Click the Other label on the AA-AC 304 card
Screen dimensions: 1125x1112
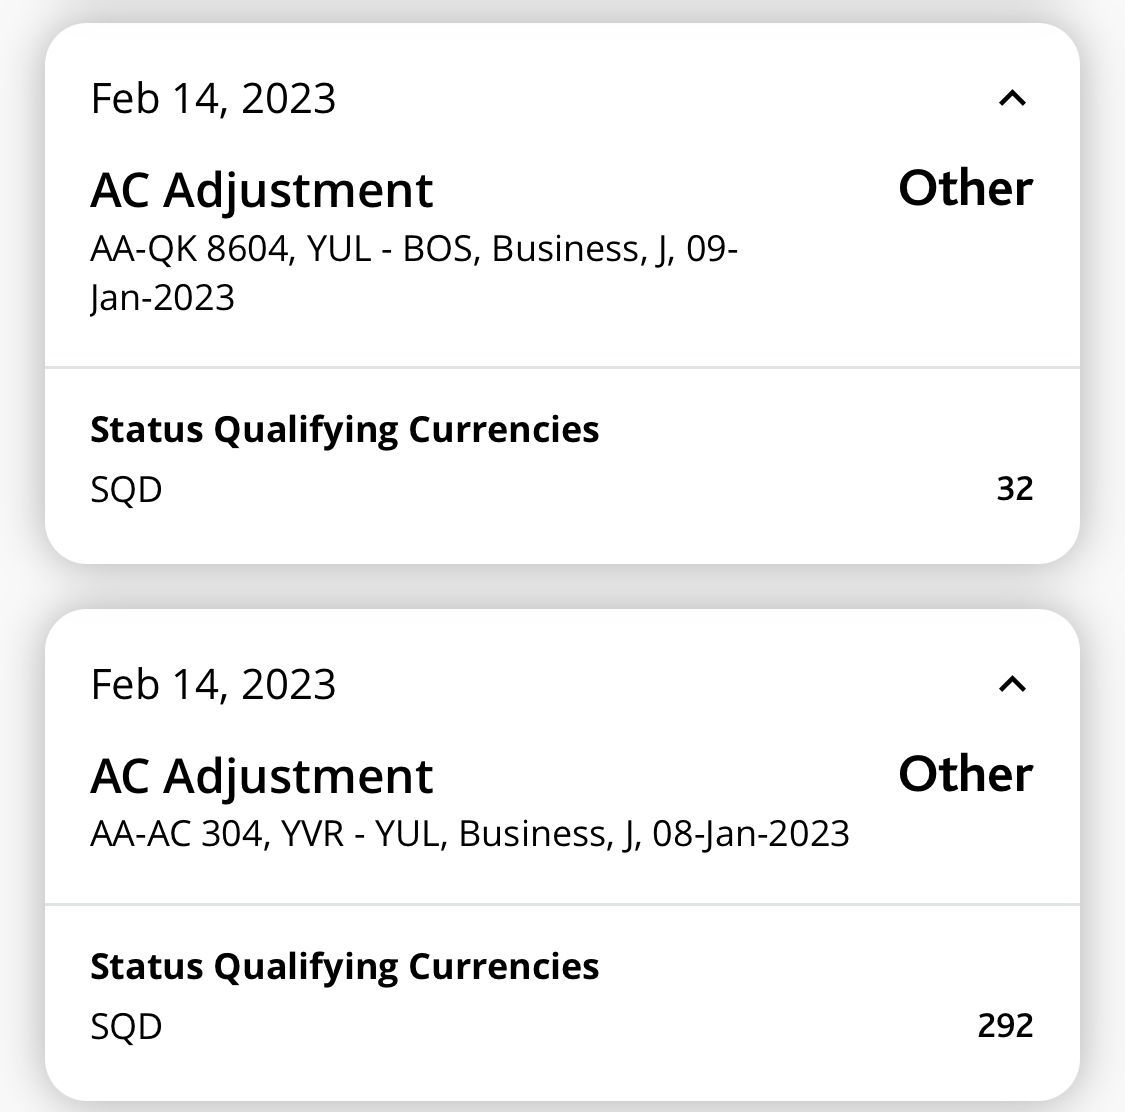[x=965, y=774]
